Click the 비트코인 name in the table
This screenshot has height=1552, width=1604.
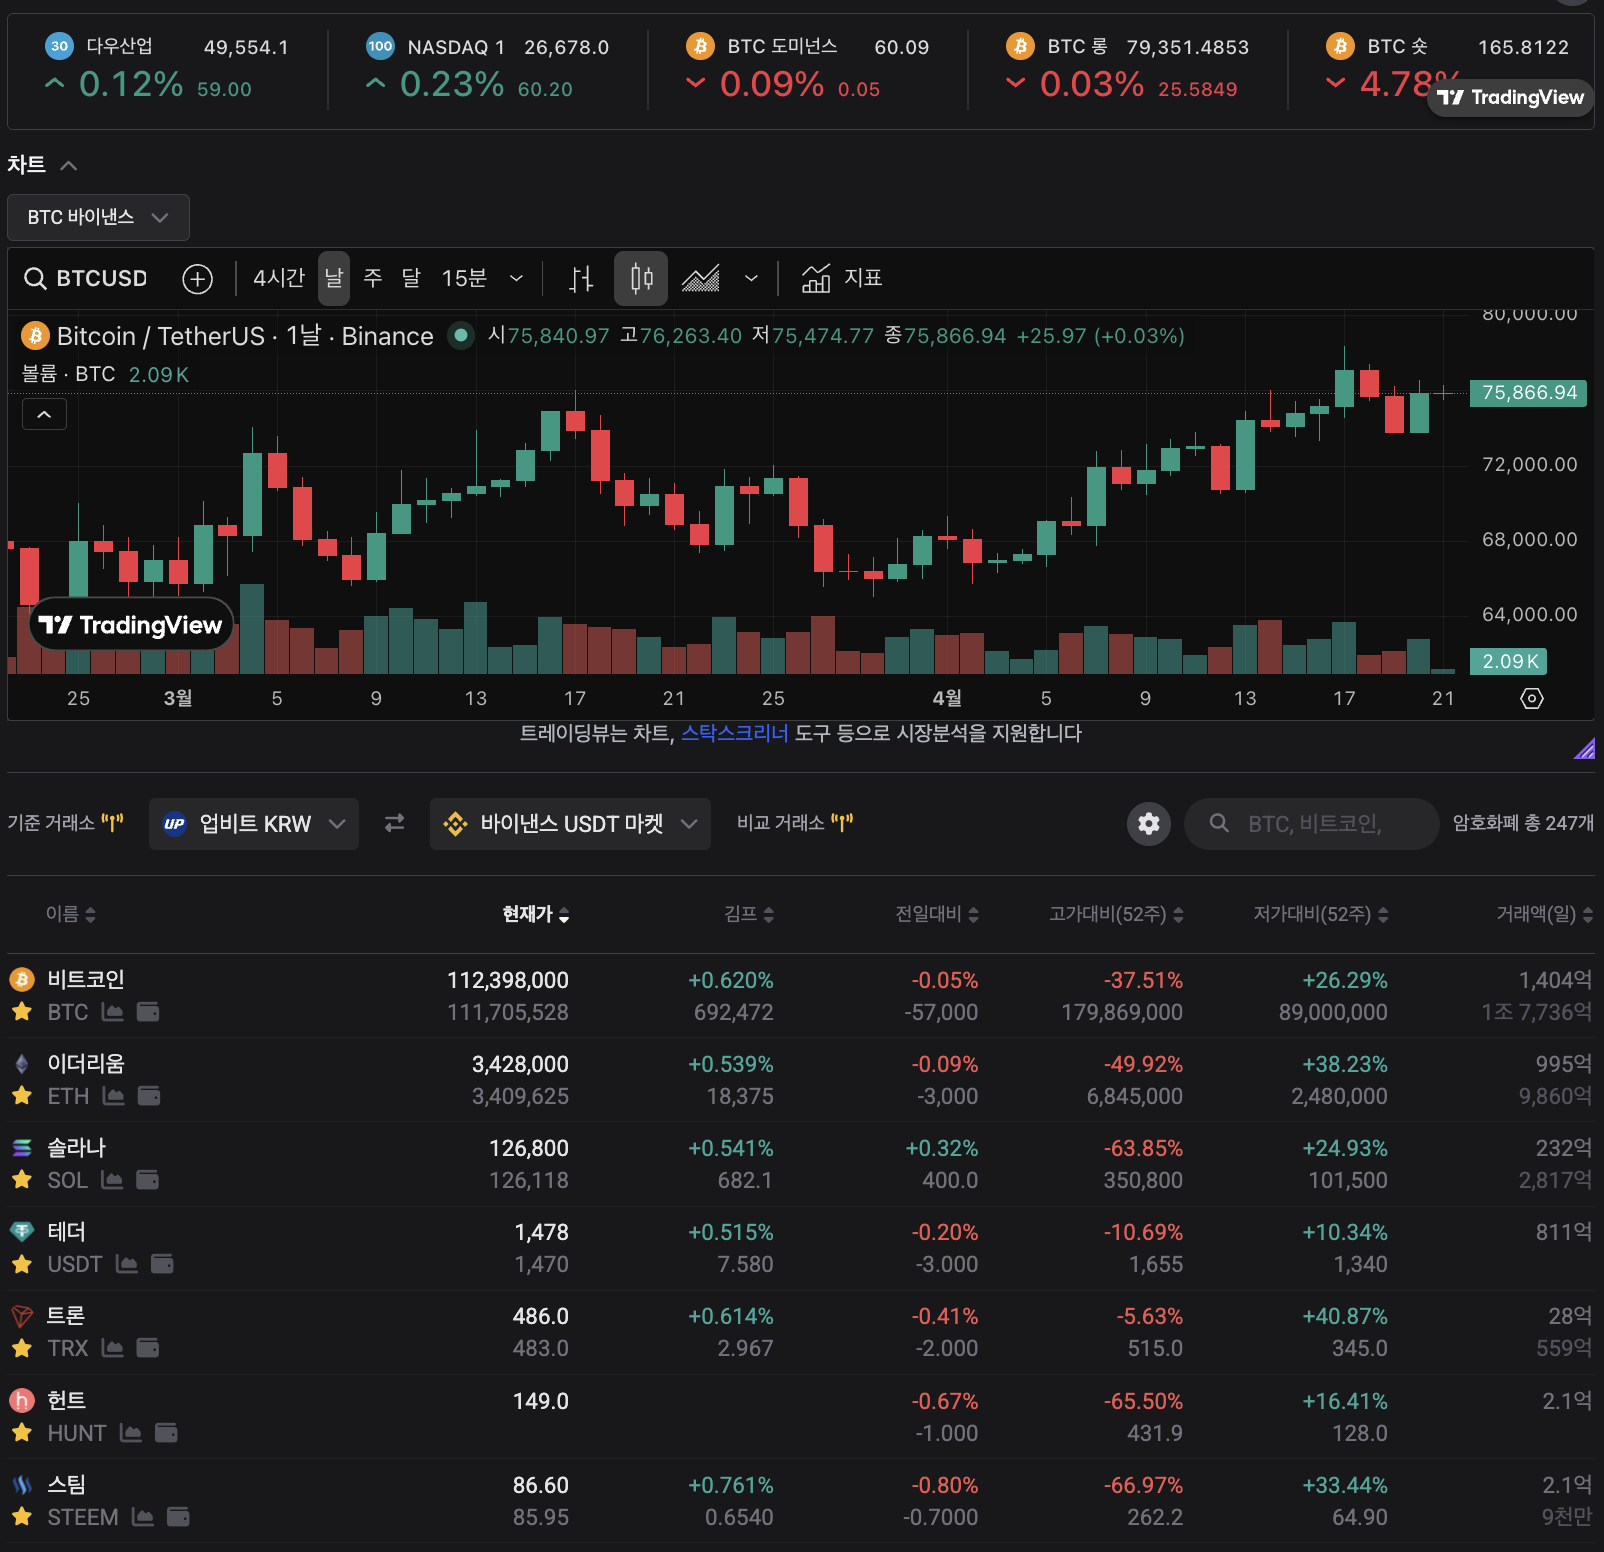tap(86, 979)
